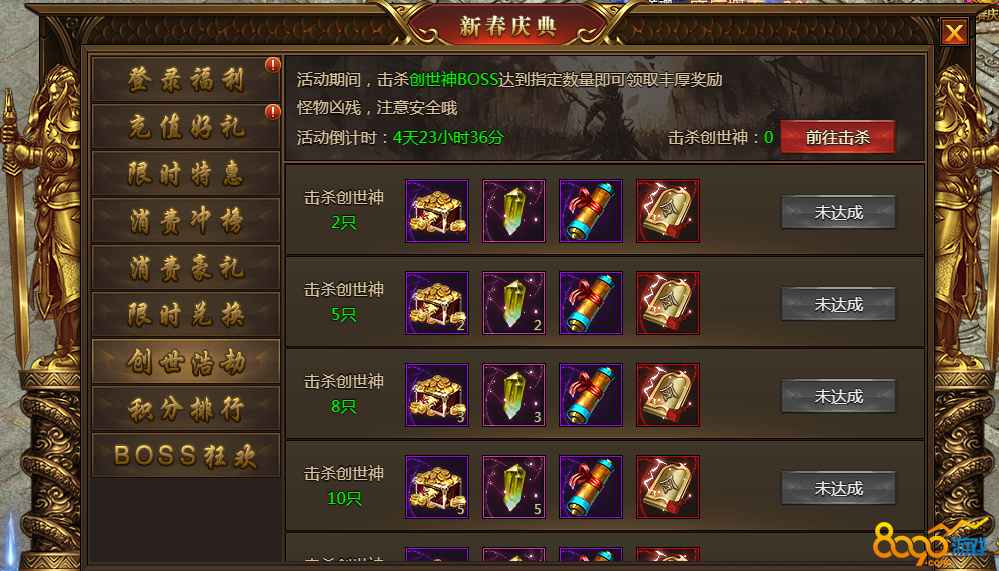
Task: Click gold treasure chest in 2只 reward row
Action: 437,211
